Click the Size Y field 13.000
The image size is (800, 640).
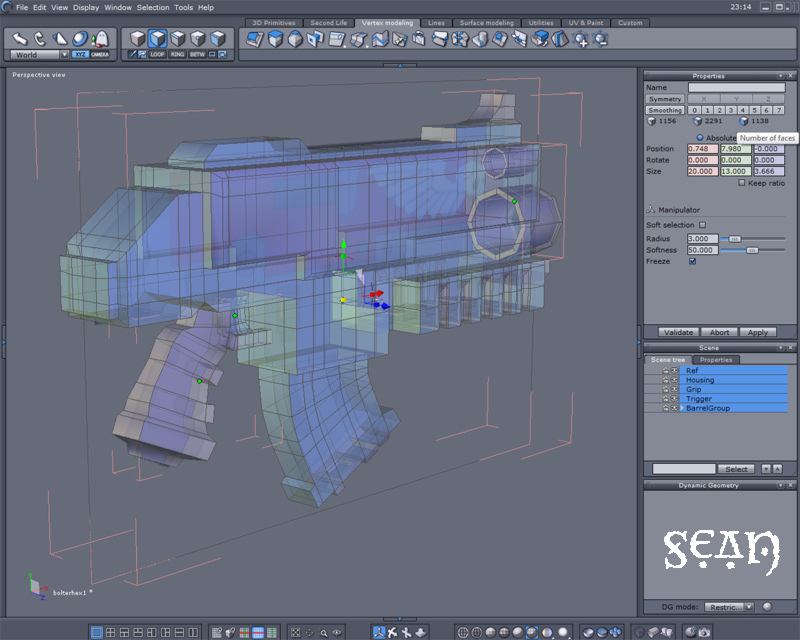(736, 171)
